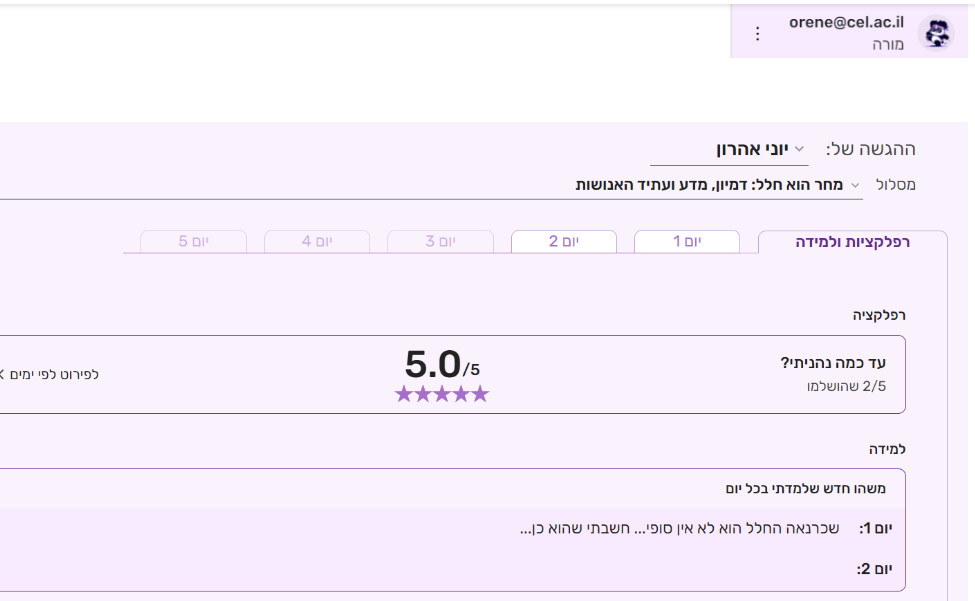Click the fifth rating star
This screenshot has height=601, width=975.
tap(480, 394)
